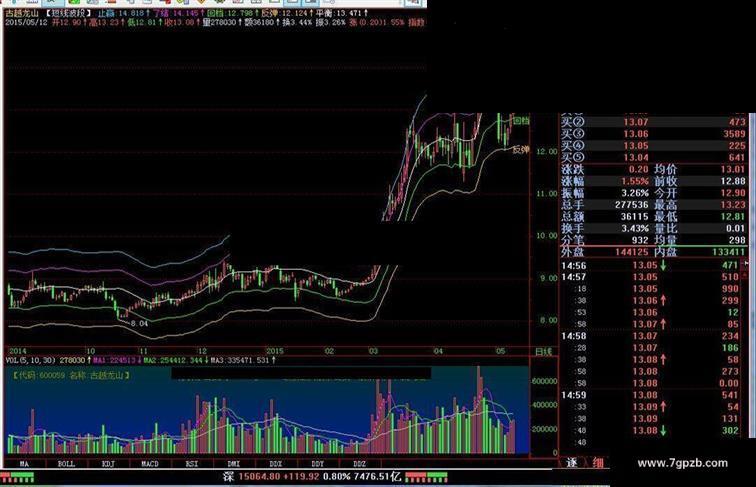Click the 04 month marker on date axis
Viewport: 756px width, 487px height.
[437, 351]
